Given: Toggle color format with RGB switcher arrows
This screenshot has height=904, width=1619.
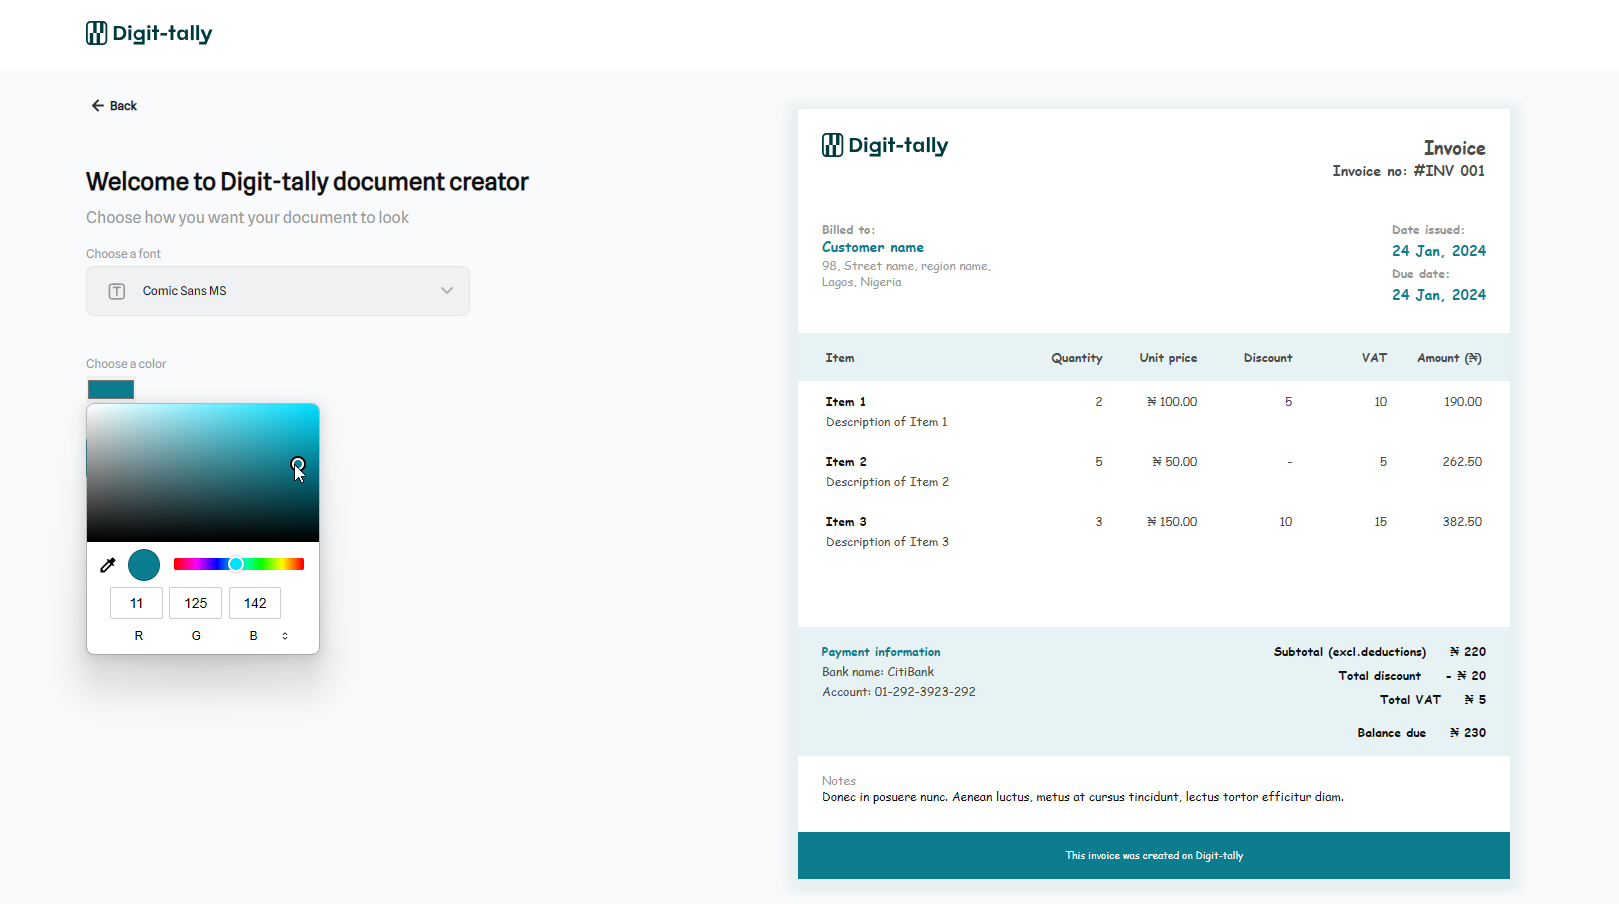Looking at the screenshot, I should point(285,636).
